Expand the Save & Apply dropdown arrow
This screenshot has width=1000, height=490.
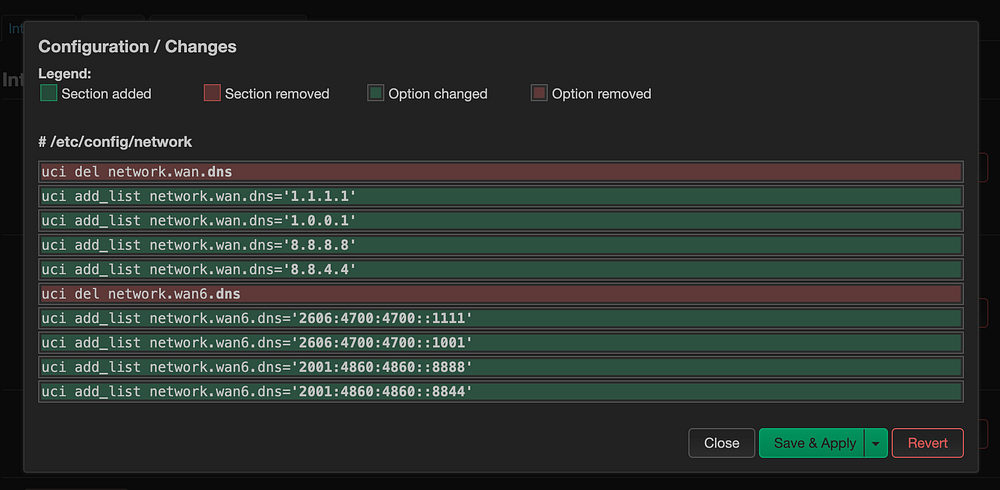[x=876, y=443]
